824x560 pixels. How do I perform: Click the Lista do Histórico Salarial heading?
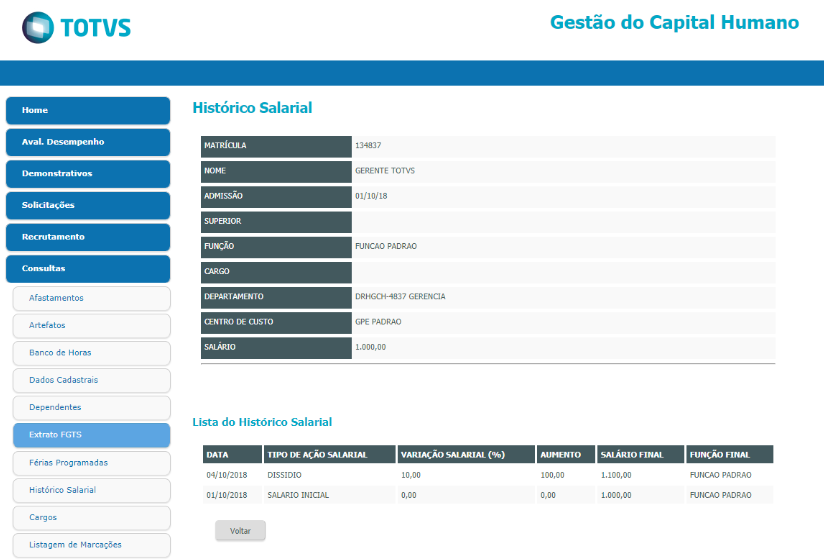pos(262,422)
